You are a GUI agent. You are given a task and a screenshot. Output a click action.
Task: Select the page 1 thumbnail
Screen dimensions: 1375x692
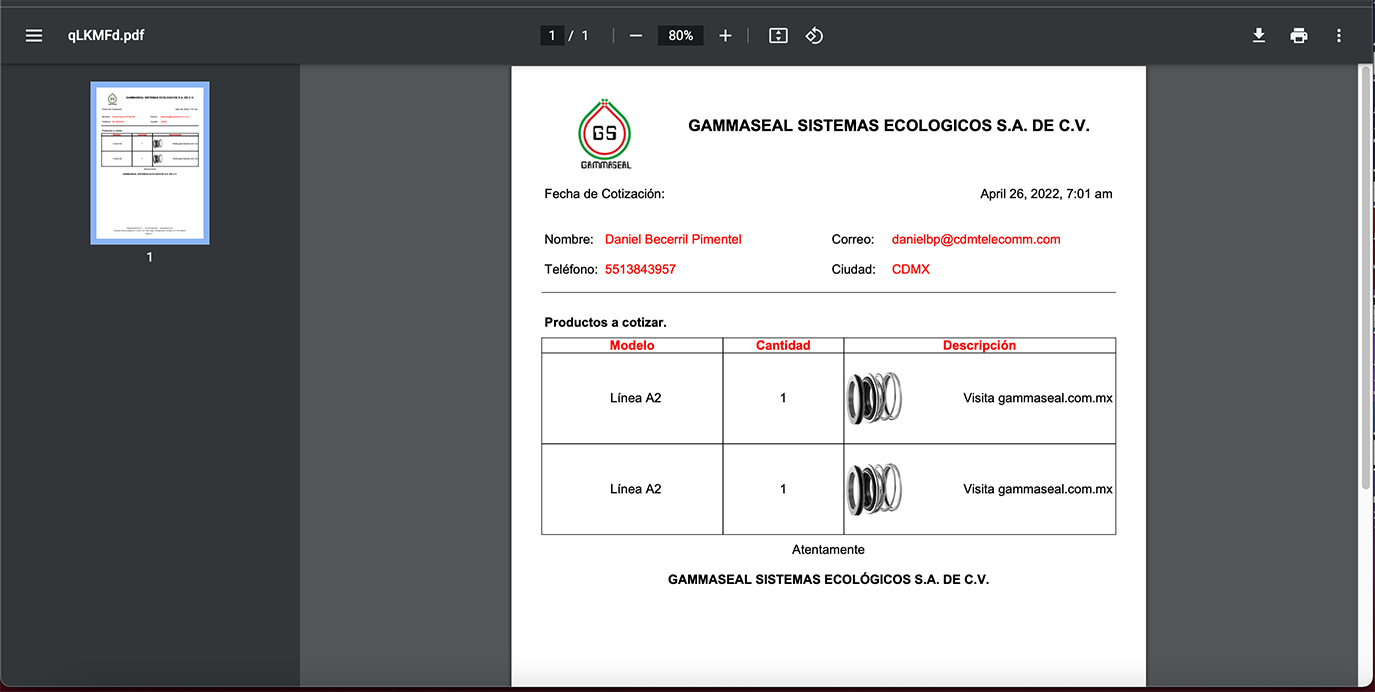(150, 163)
